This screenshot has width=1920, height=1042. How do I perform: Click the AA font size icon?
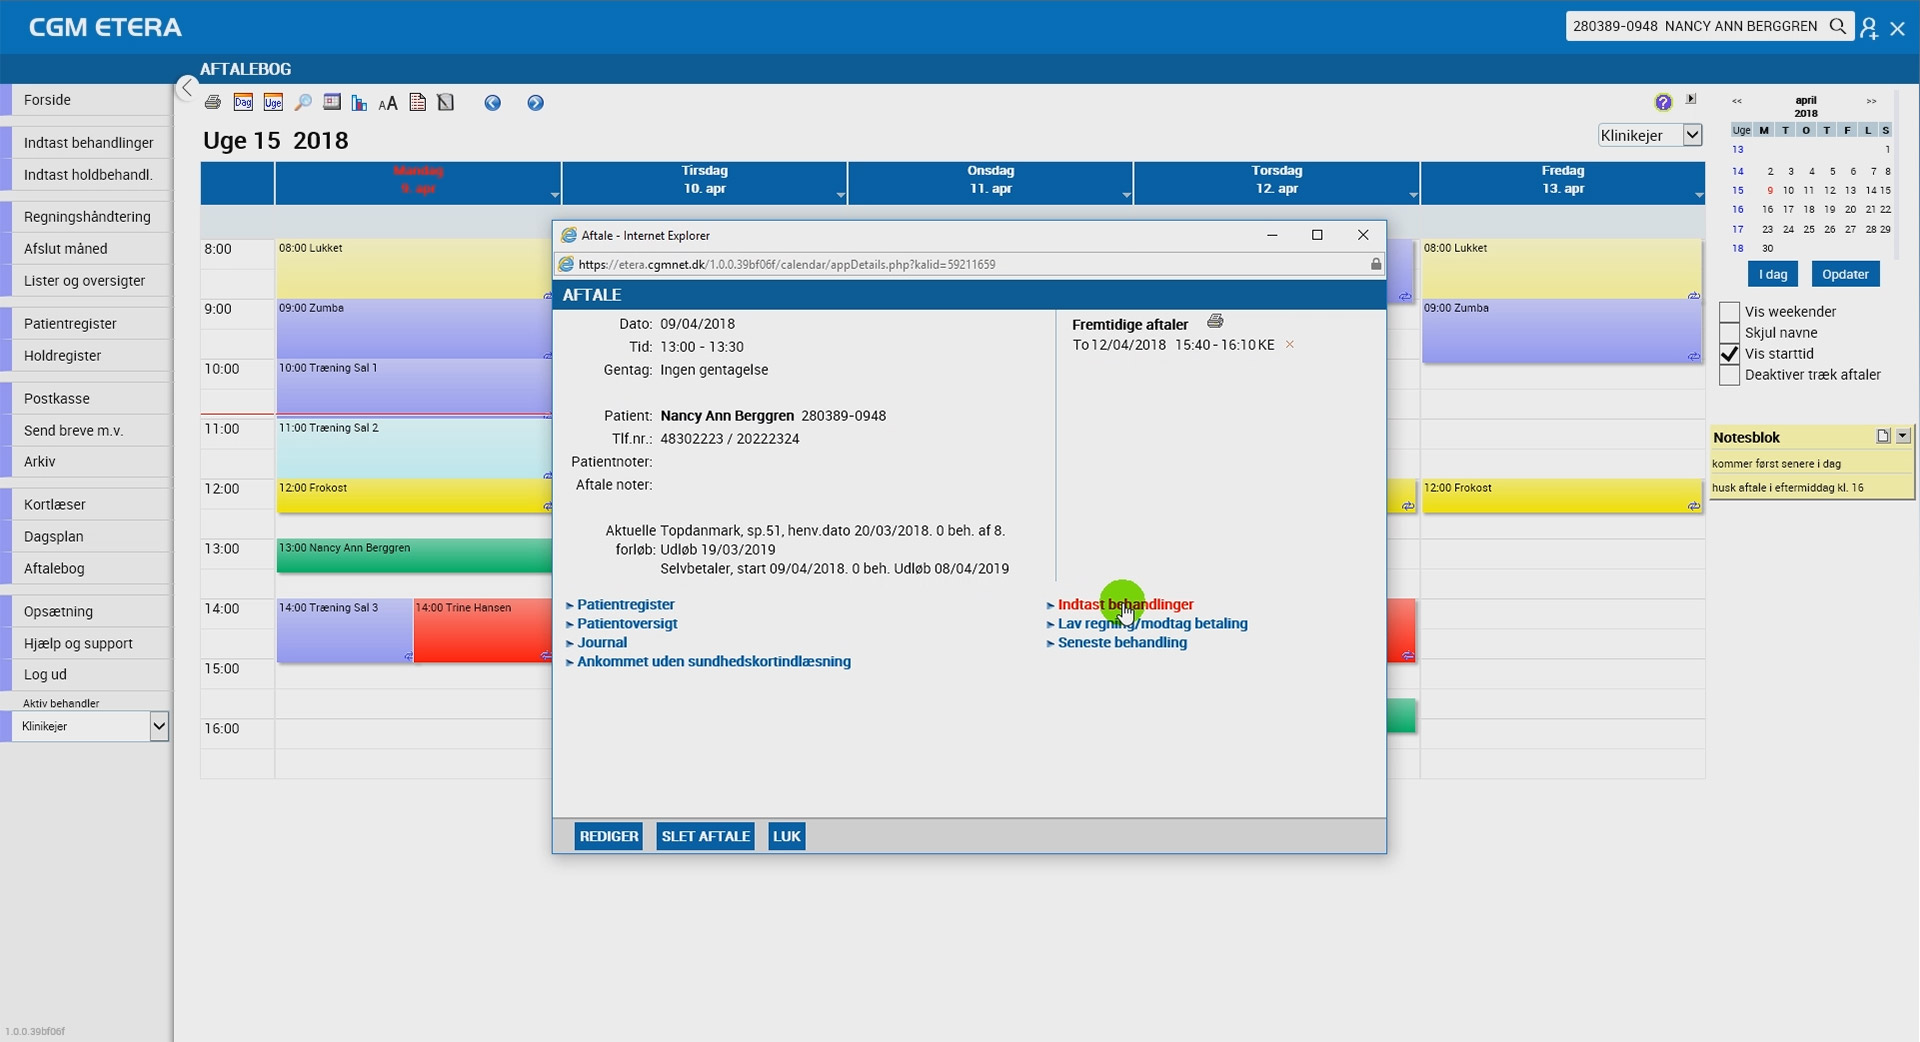click(388, 103)
